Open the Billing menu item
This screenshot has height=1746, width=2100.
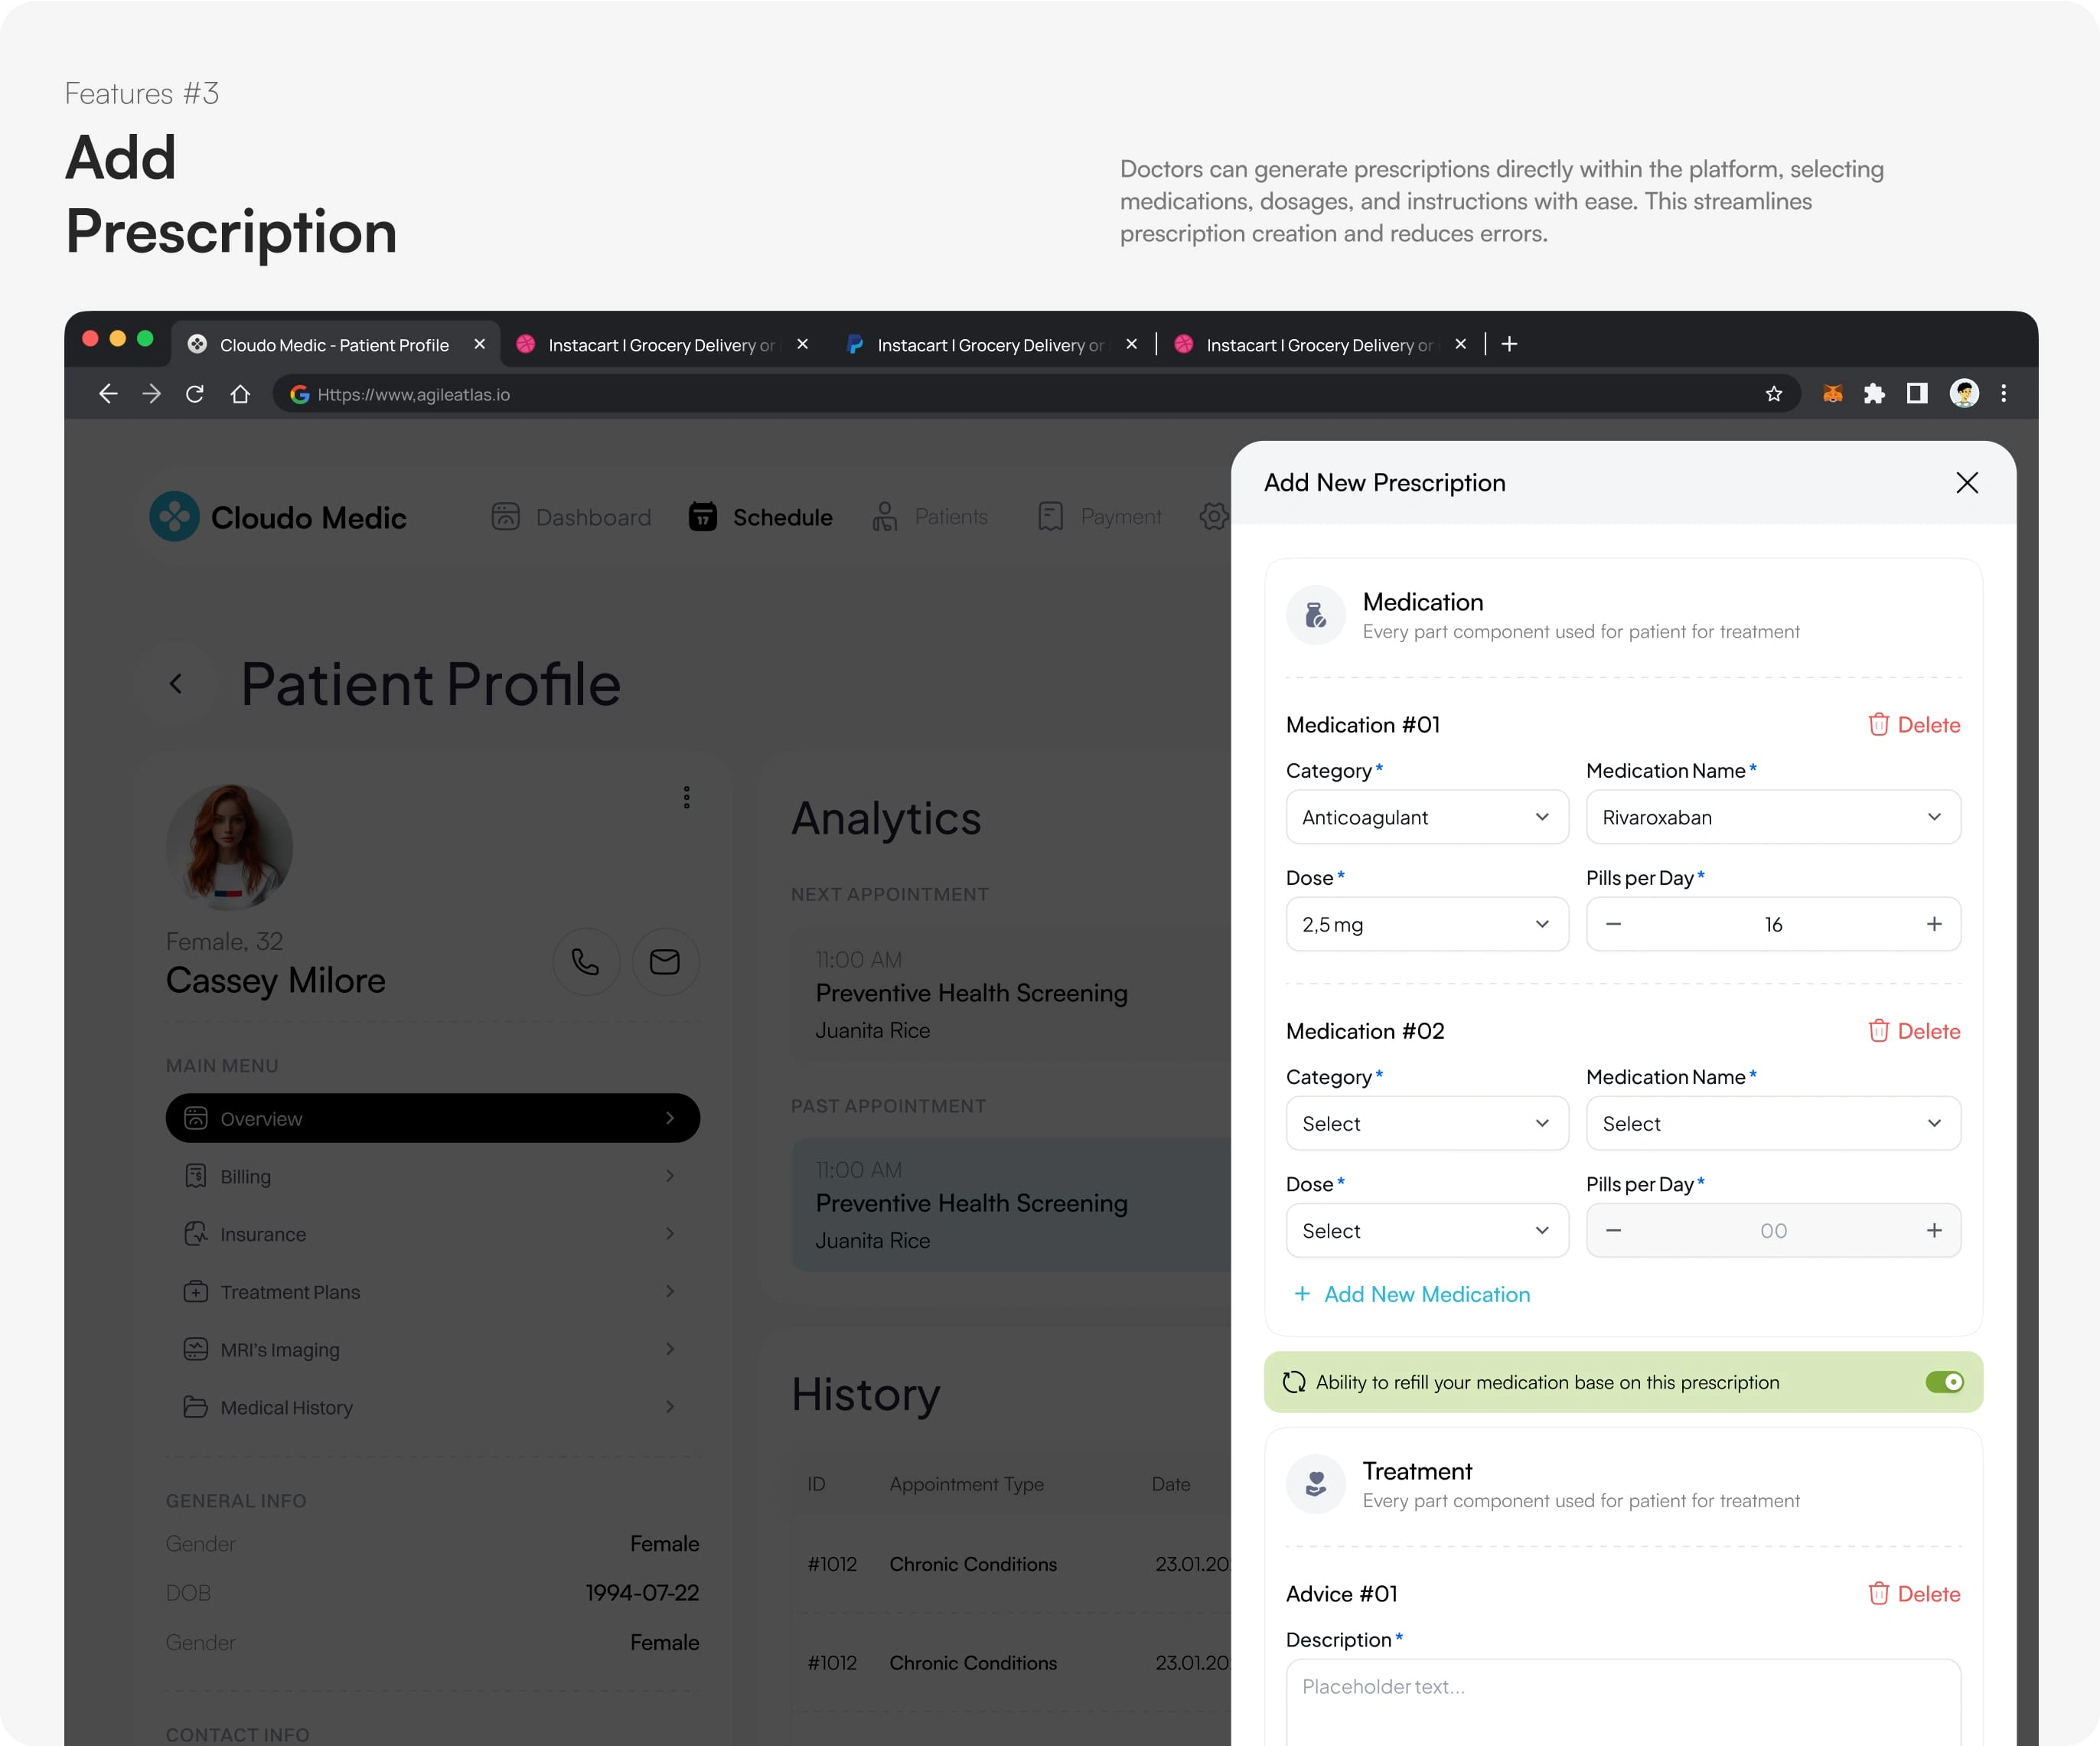432,1176
